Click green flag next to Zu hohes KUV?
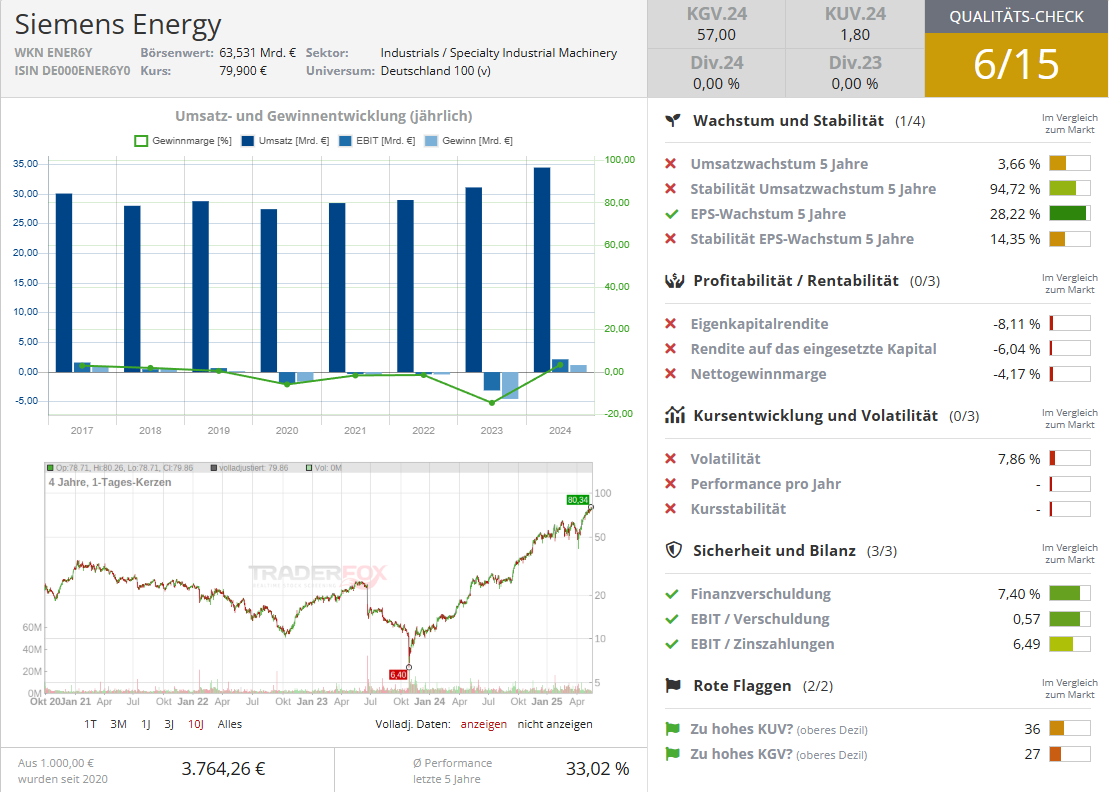This screenshot has height=792, width=1109. (672, 729)
